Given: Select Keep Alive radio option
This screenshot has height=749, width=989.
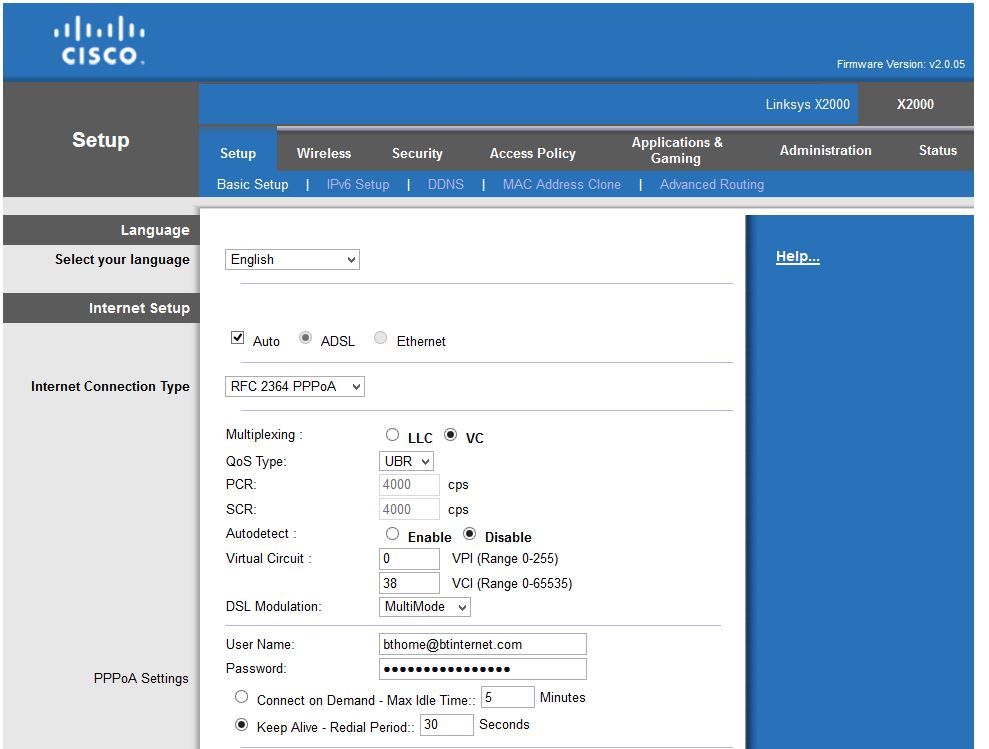Looking at the screenshot, I should (242, 724).
